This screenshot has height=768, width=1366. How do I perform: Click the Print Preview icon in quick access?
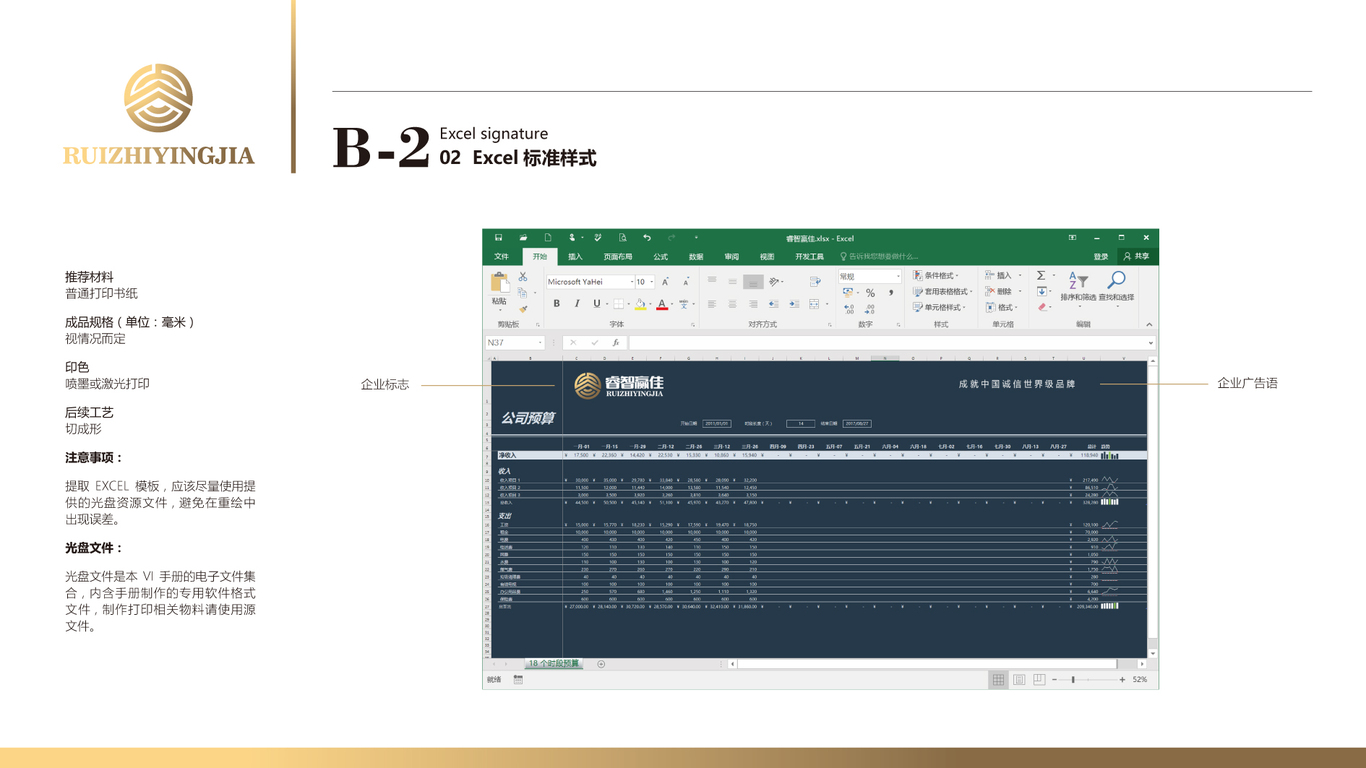[x=622, y=238]
